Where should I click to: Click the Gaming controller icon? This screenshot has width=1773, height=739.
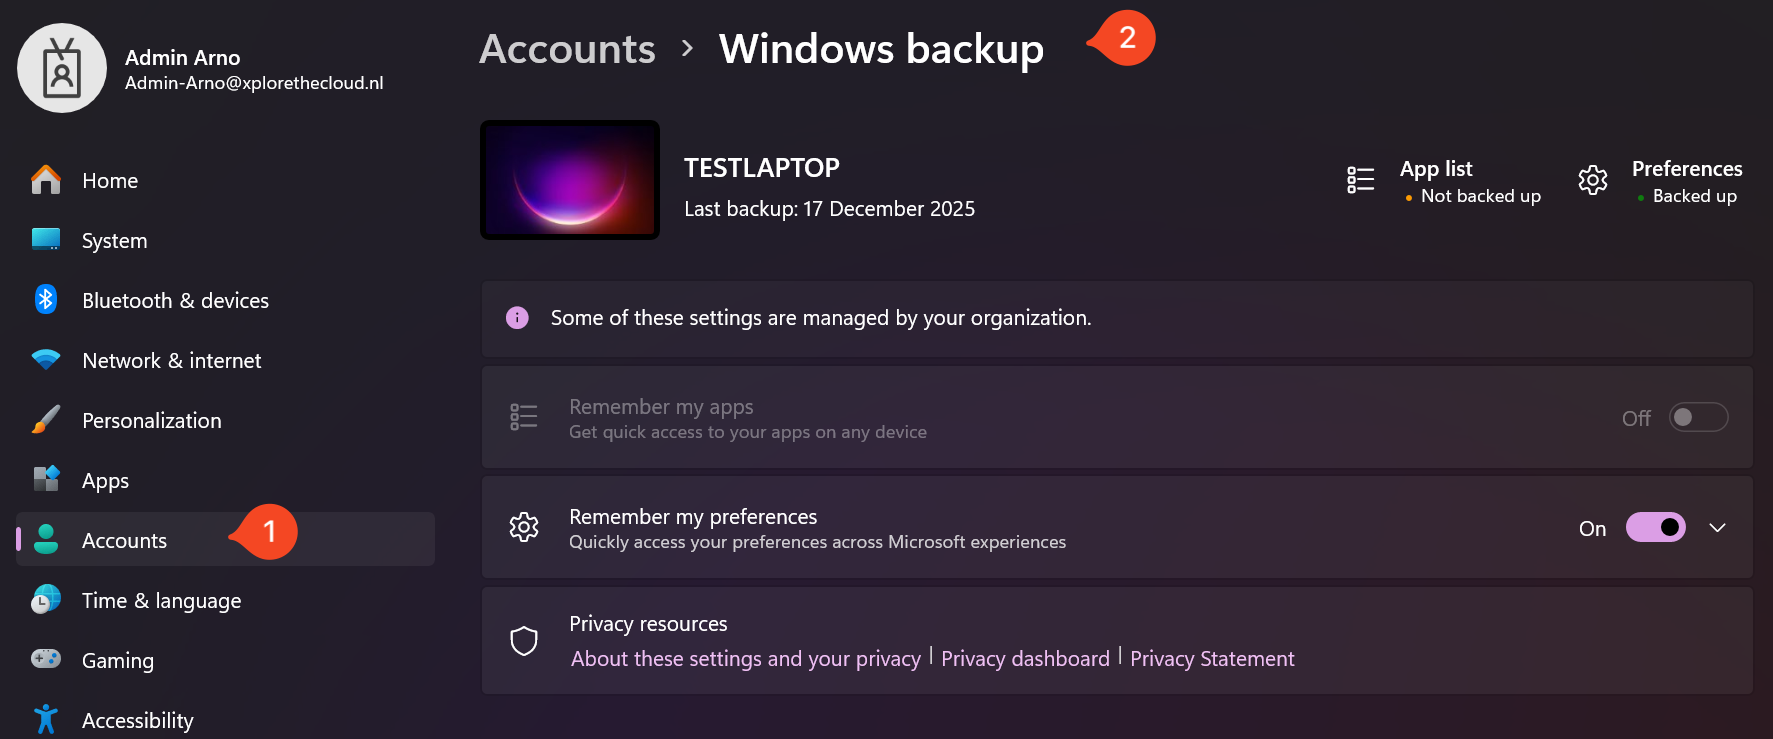[x=46, y=658]
